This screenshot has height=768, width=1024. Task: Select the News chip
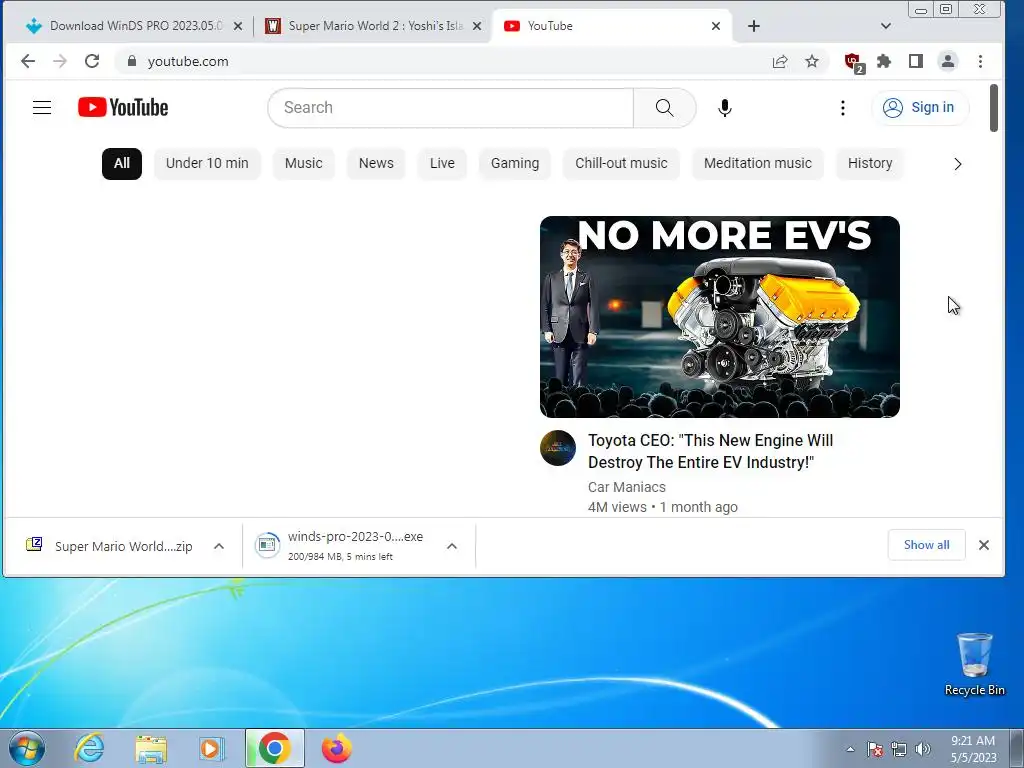376,163
